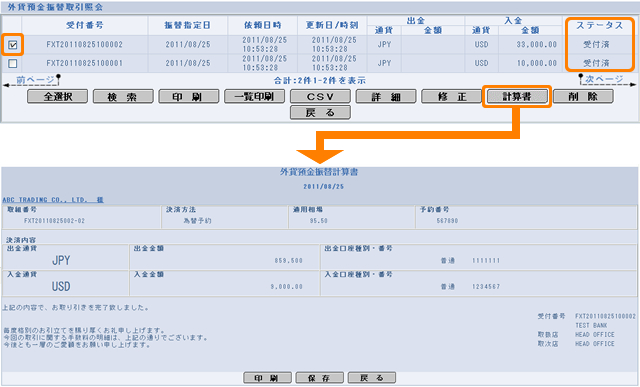Click the 検索 (search) button

[123, 97]
